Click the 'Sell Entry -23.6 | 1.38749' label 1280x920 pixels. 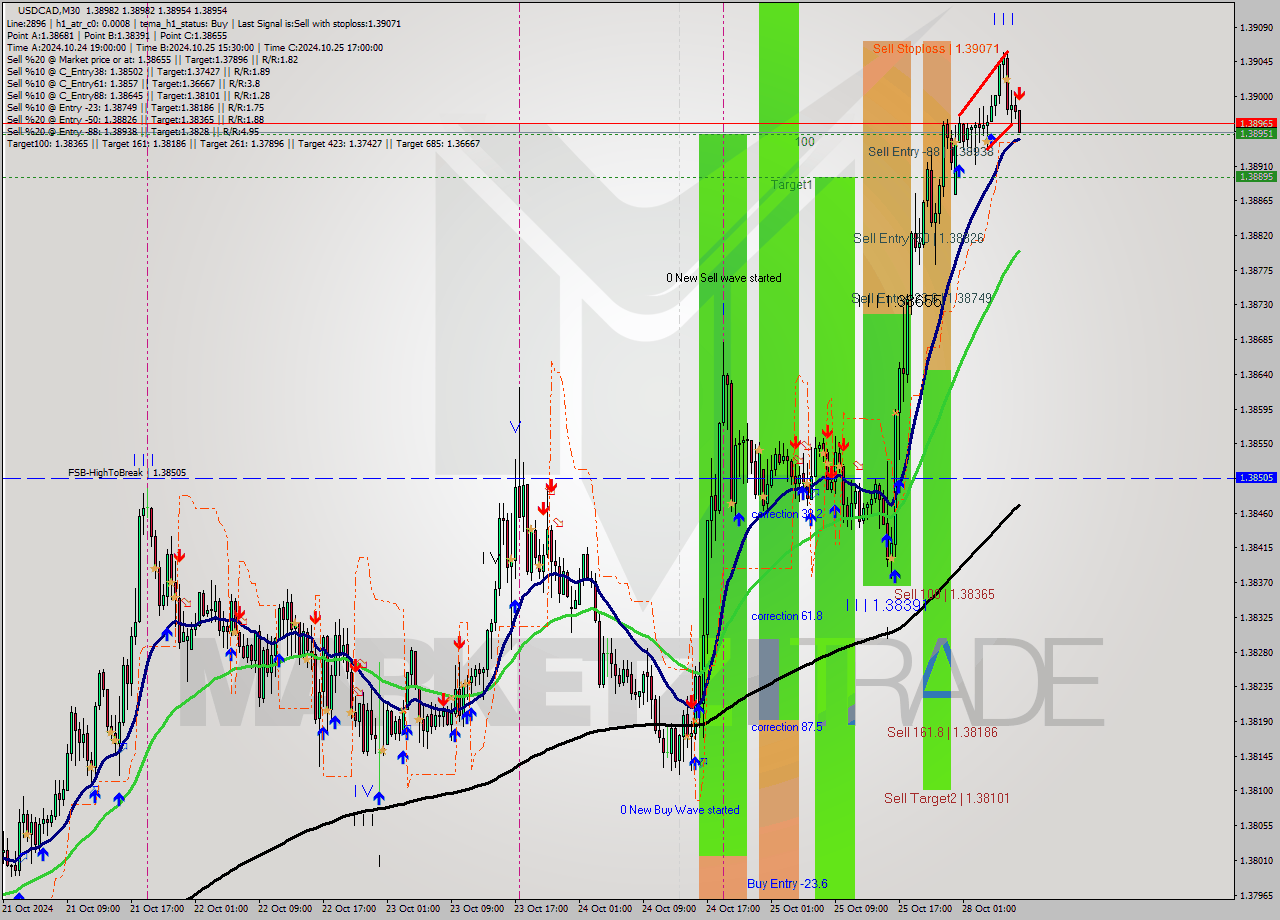pyautogui.click(x=921, y=298)
